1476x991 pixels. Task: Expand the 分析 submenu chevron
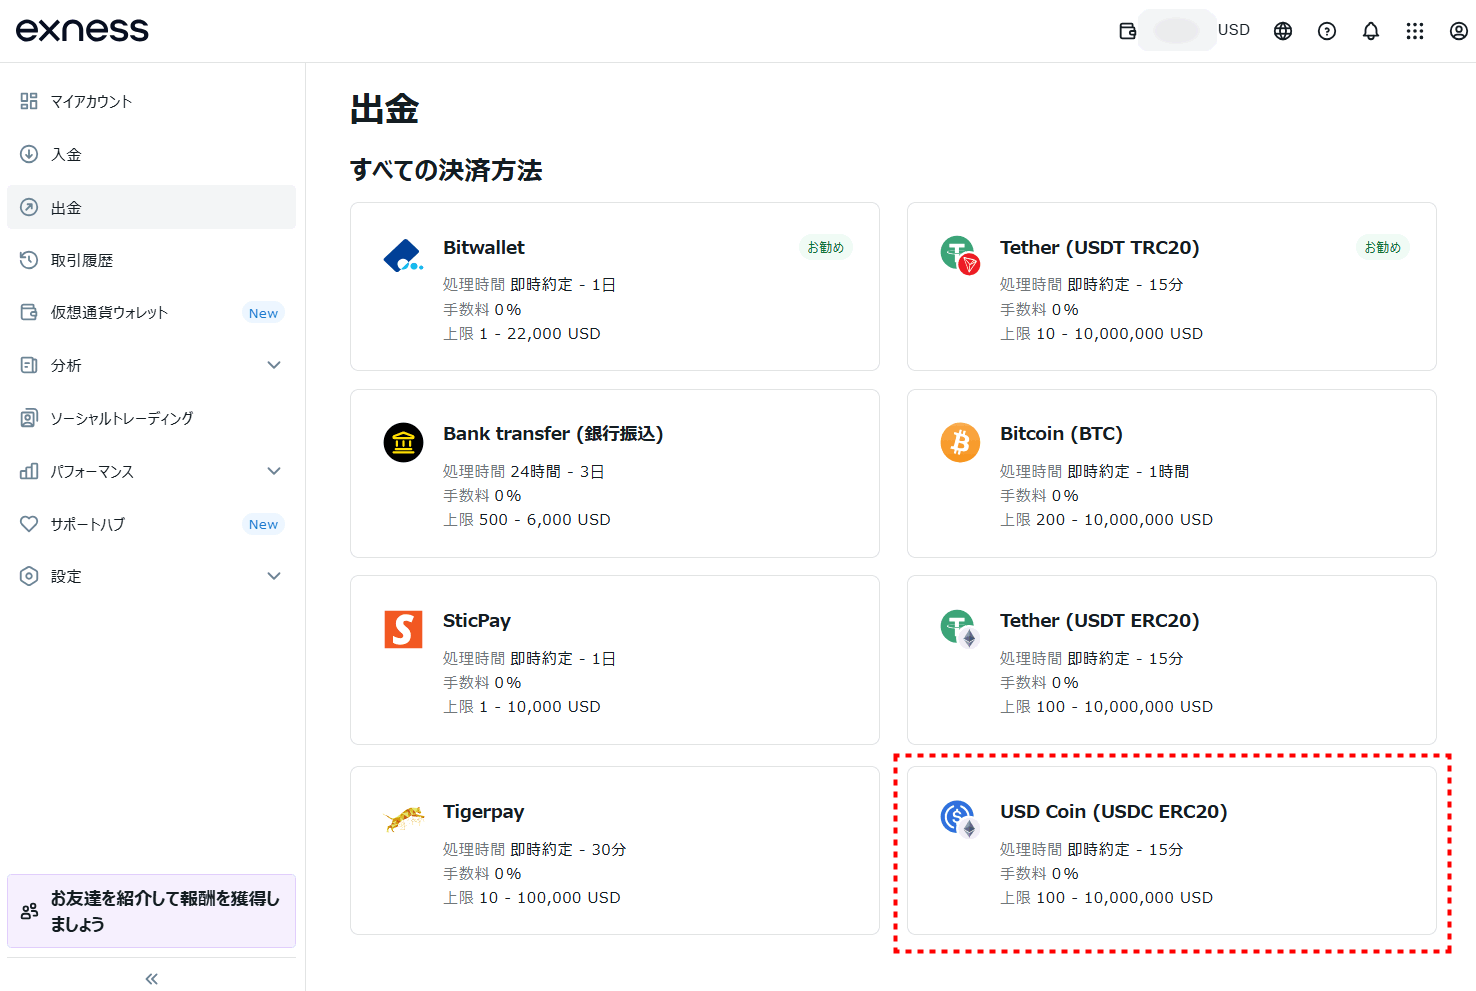pyautogui.click(x=274, y=365)
